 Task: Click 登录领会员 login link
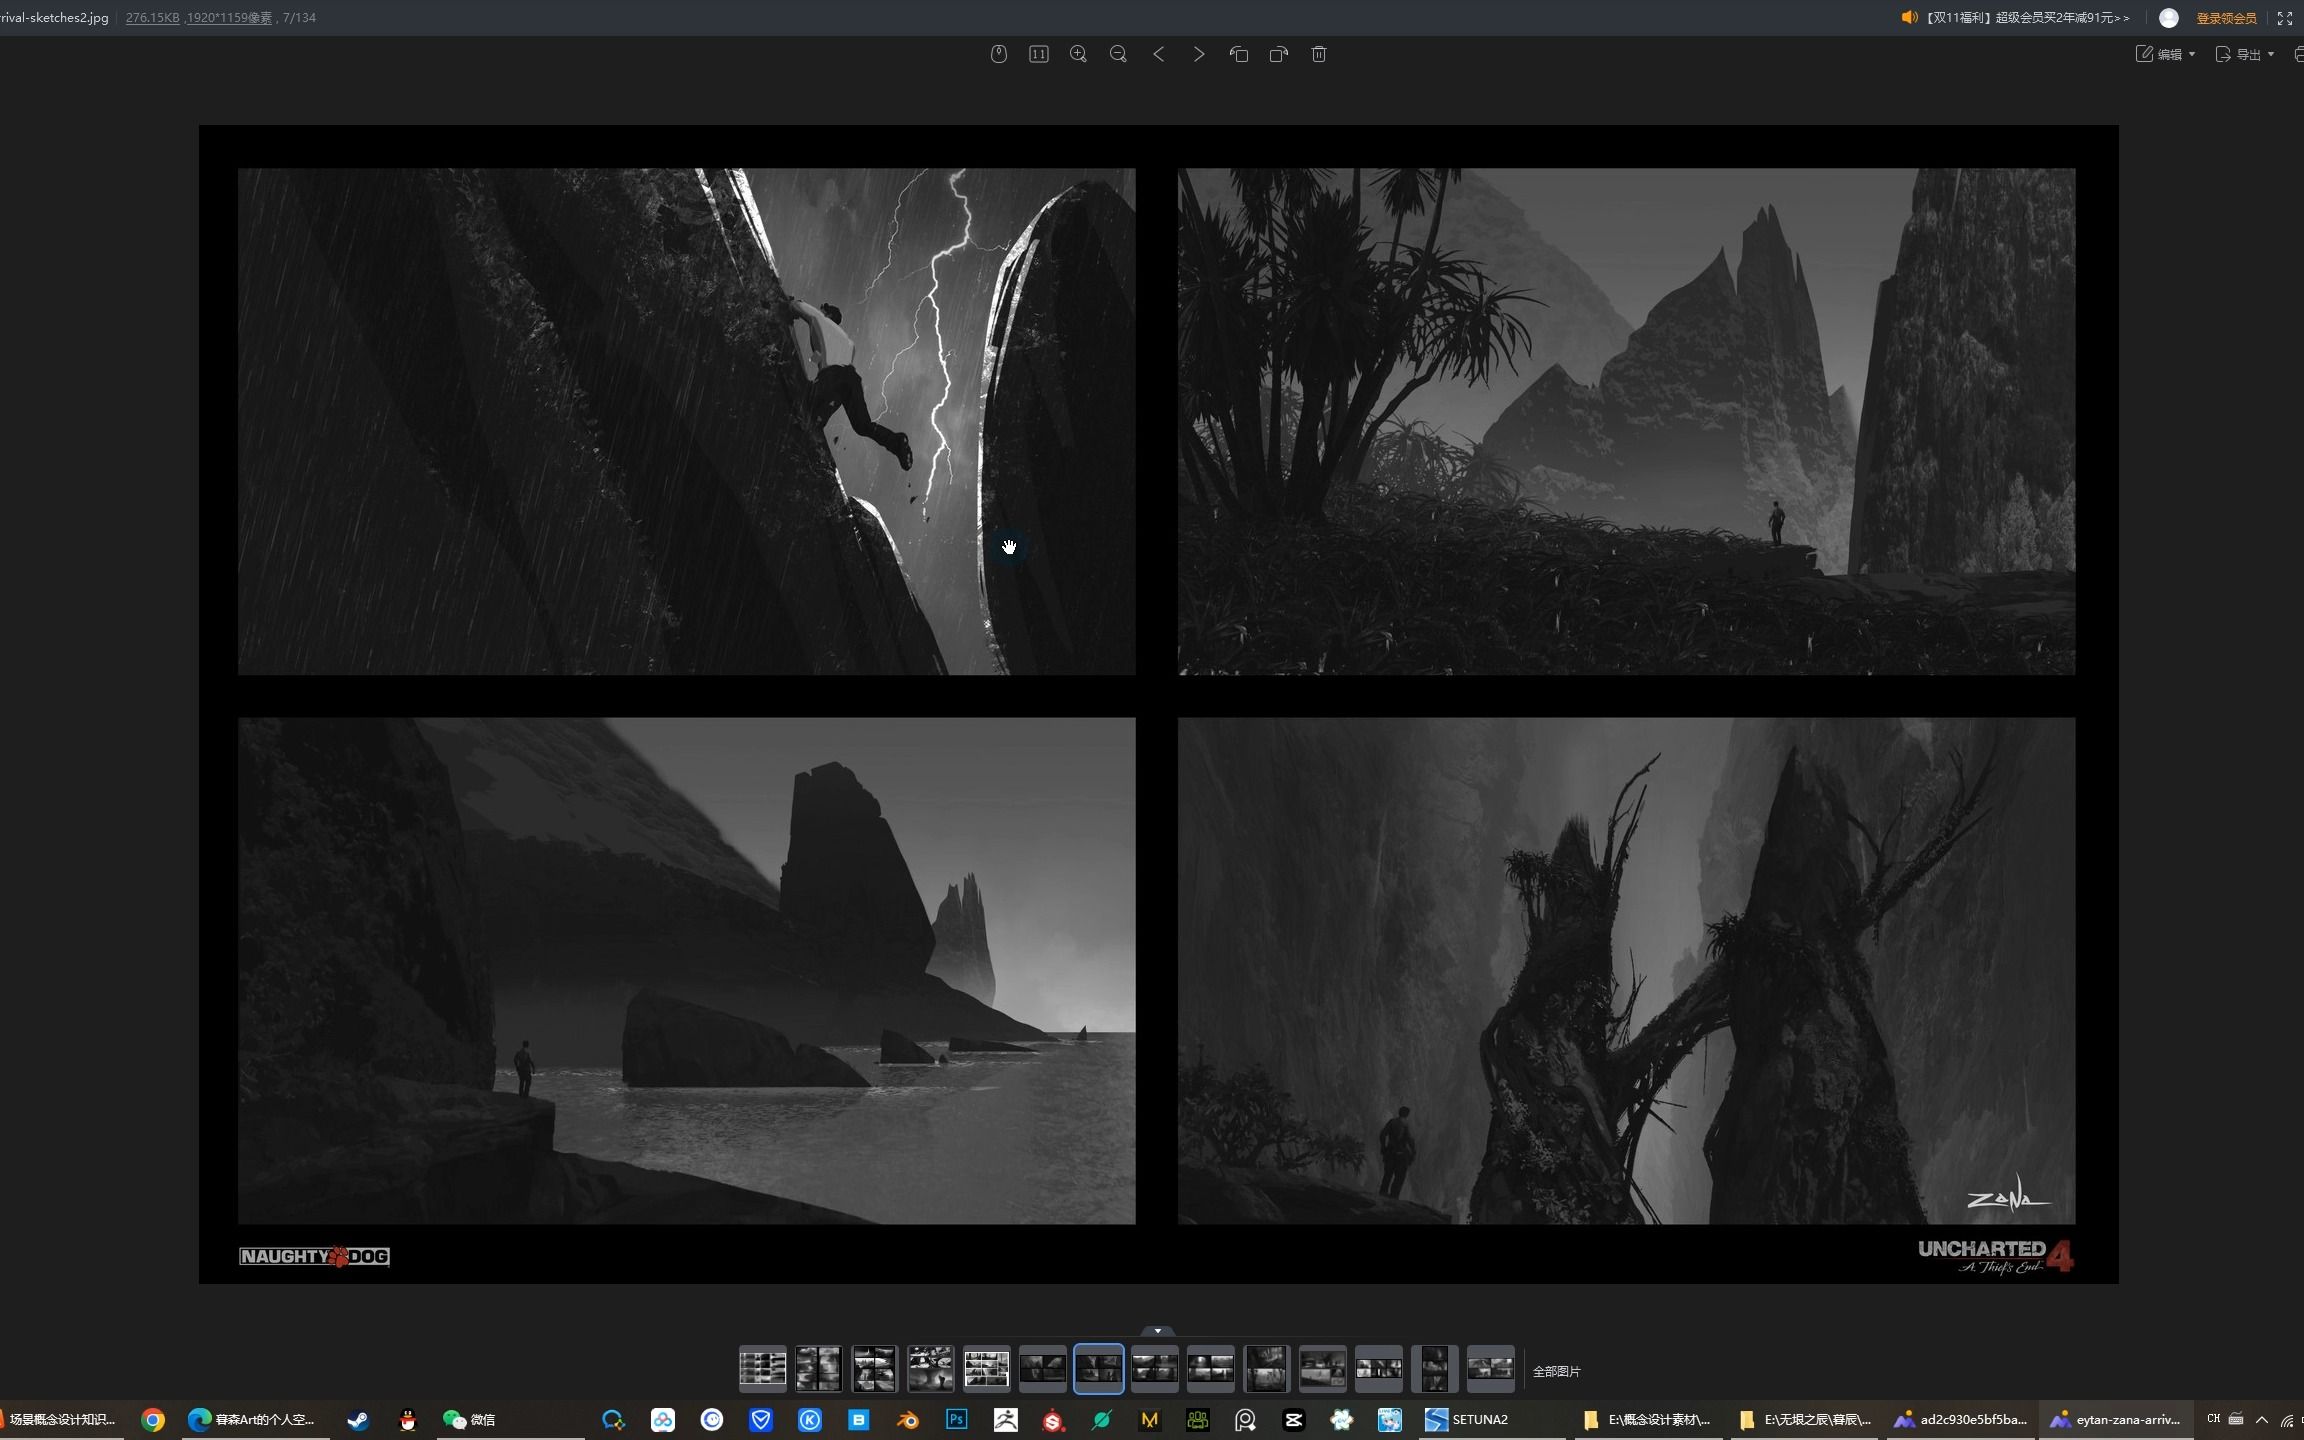2225,18
